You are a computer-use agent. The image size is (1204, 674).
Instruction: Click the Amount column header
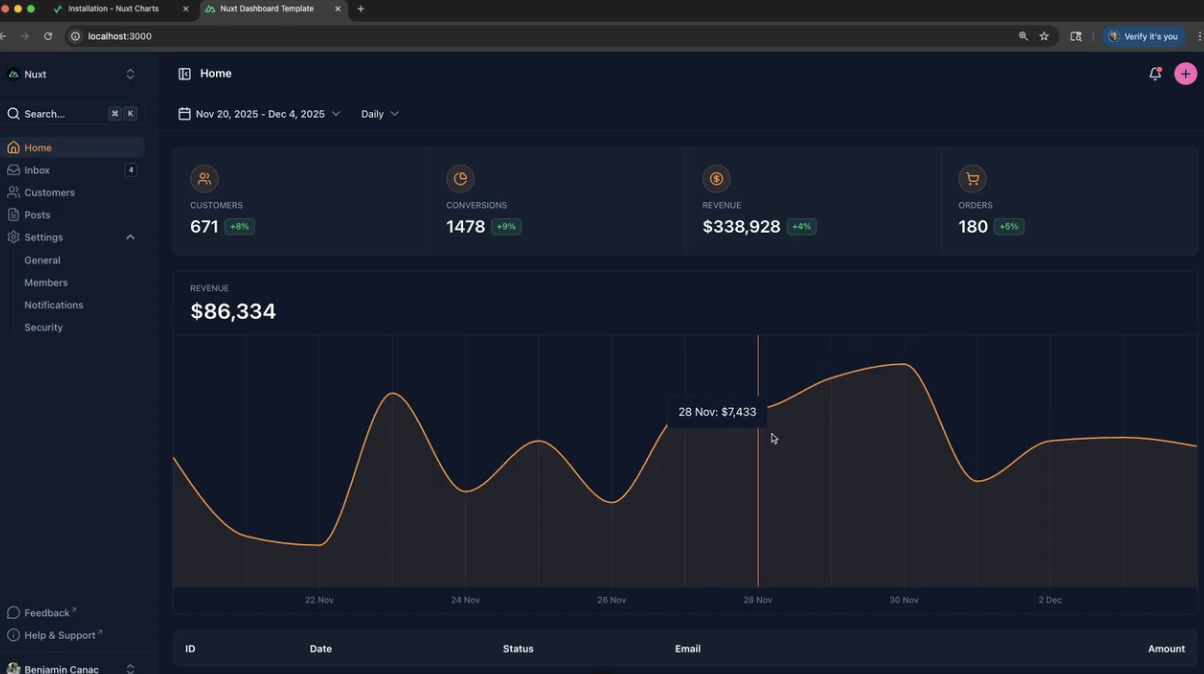[x=1166, y=649]
